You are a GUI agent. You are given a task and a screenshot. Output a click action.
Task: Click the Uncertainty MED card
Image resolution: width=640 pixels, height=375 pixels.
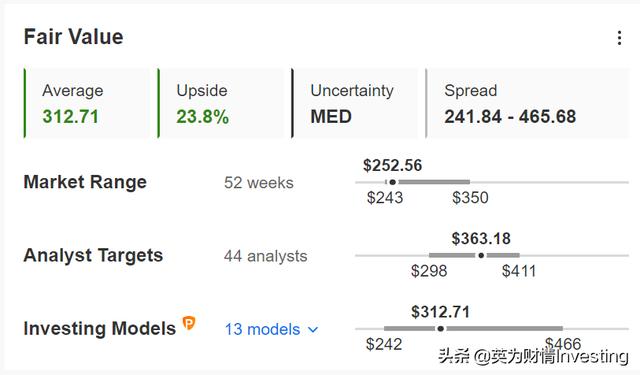pos(354,103)
